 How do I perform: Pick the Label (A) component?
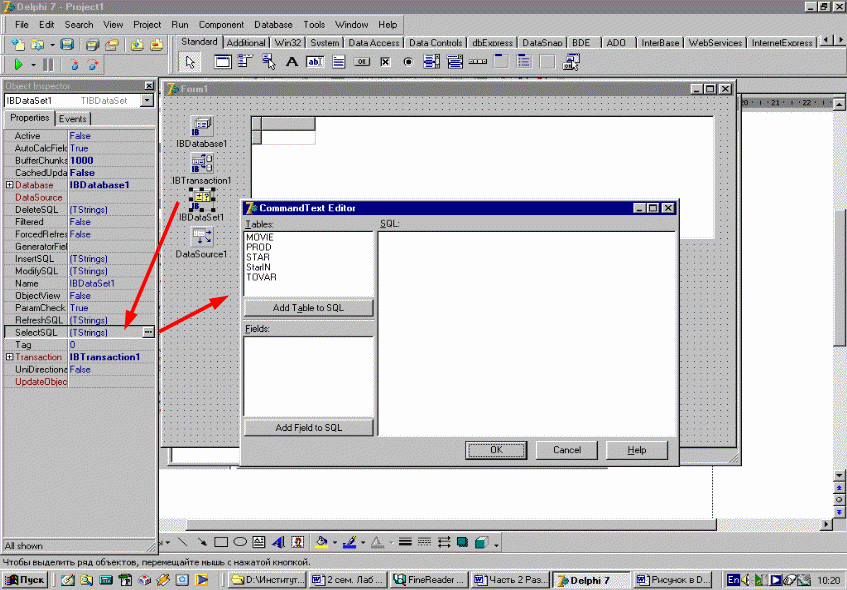pos(292,62)
